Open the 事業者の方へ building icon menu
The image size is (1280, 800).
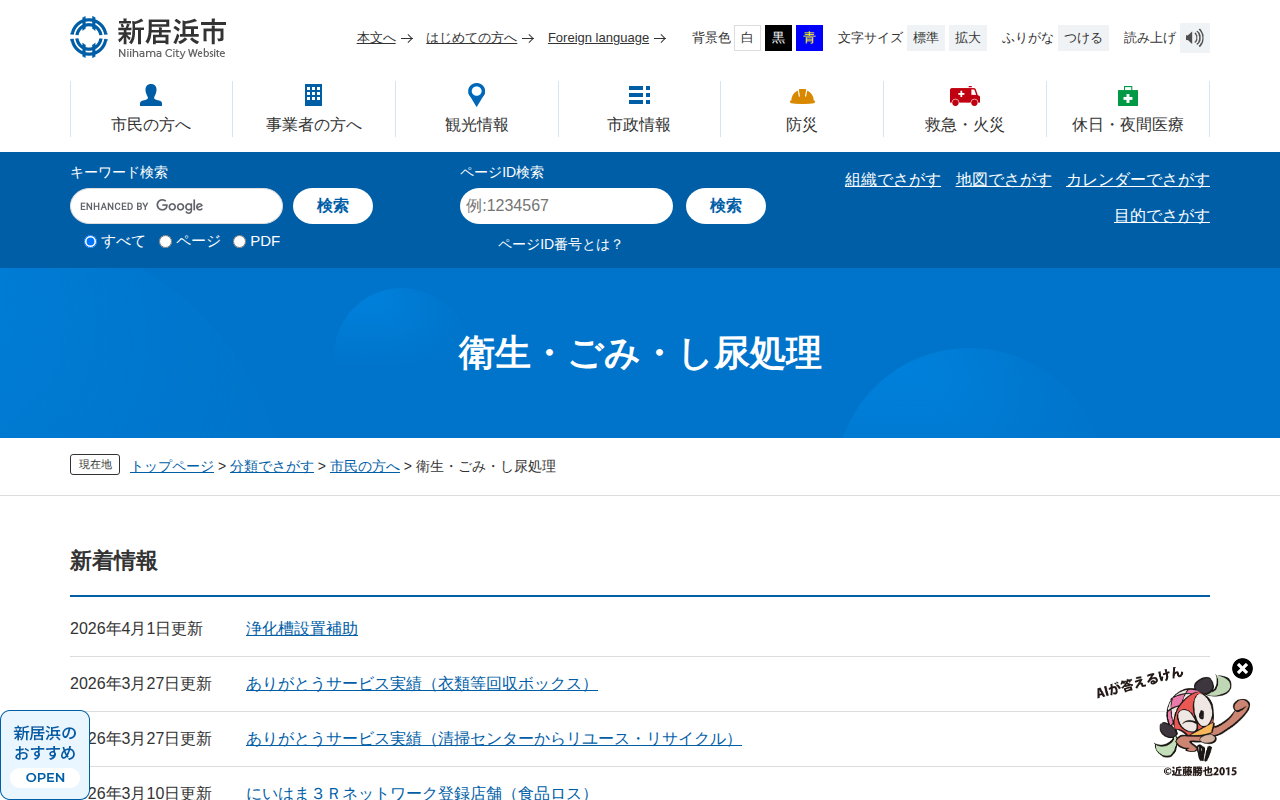click(x=313, y=95)
